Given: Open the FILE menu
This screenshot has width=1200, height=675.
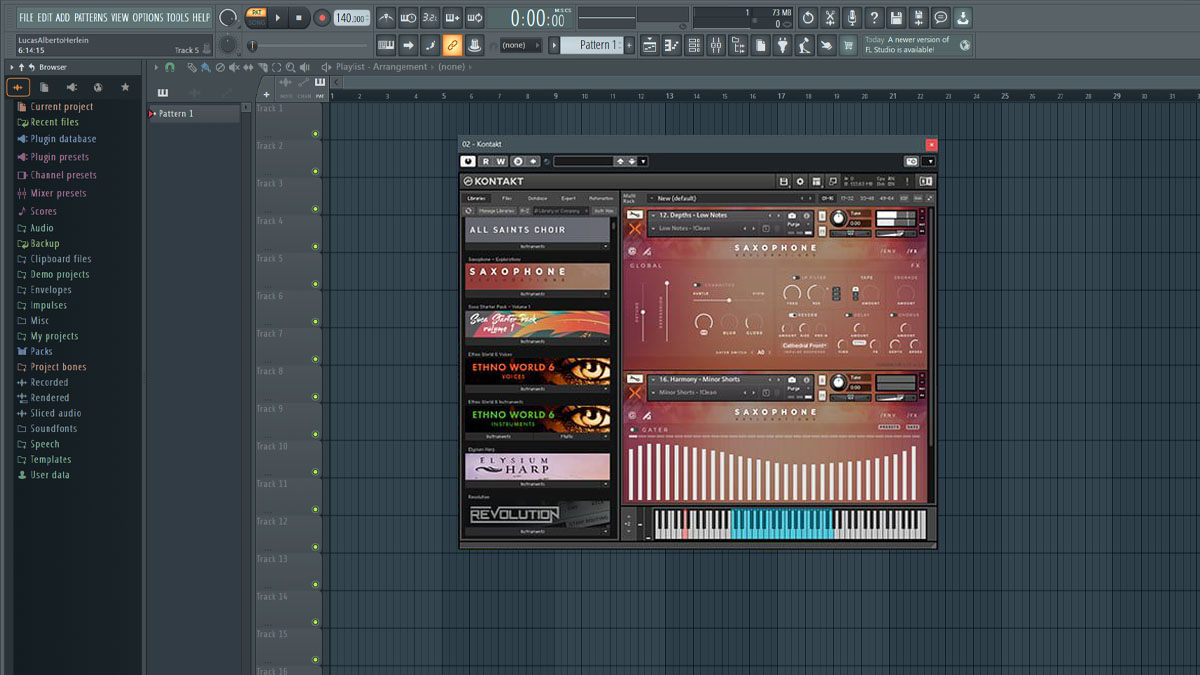Looking at the screenshot, I should pyautogui.click(x=26, y=17).
